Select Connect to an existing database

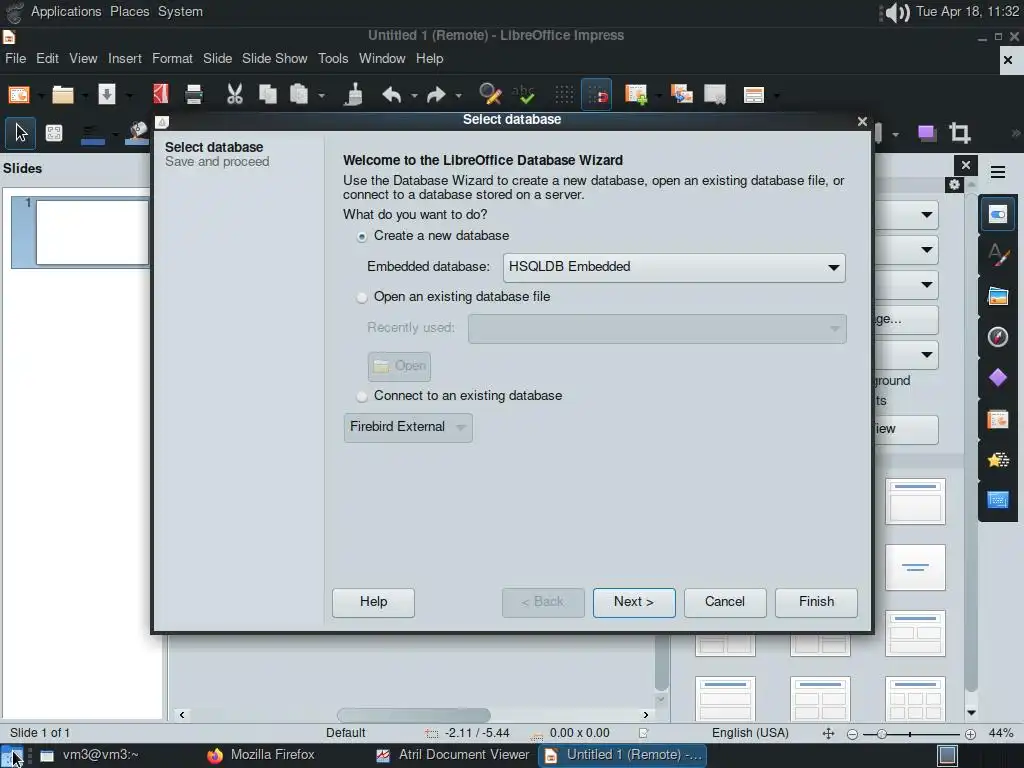[459, 396]
